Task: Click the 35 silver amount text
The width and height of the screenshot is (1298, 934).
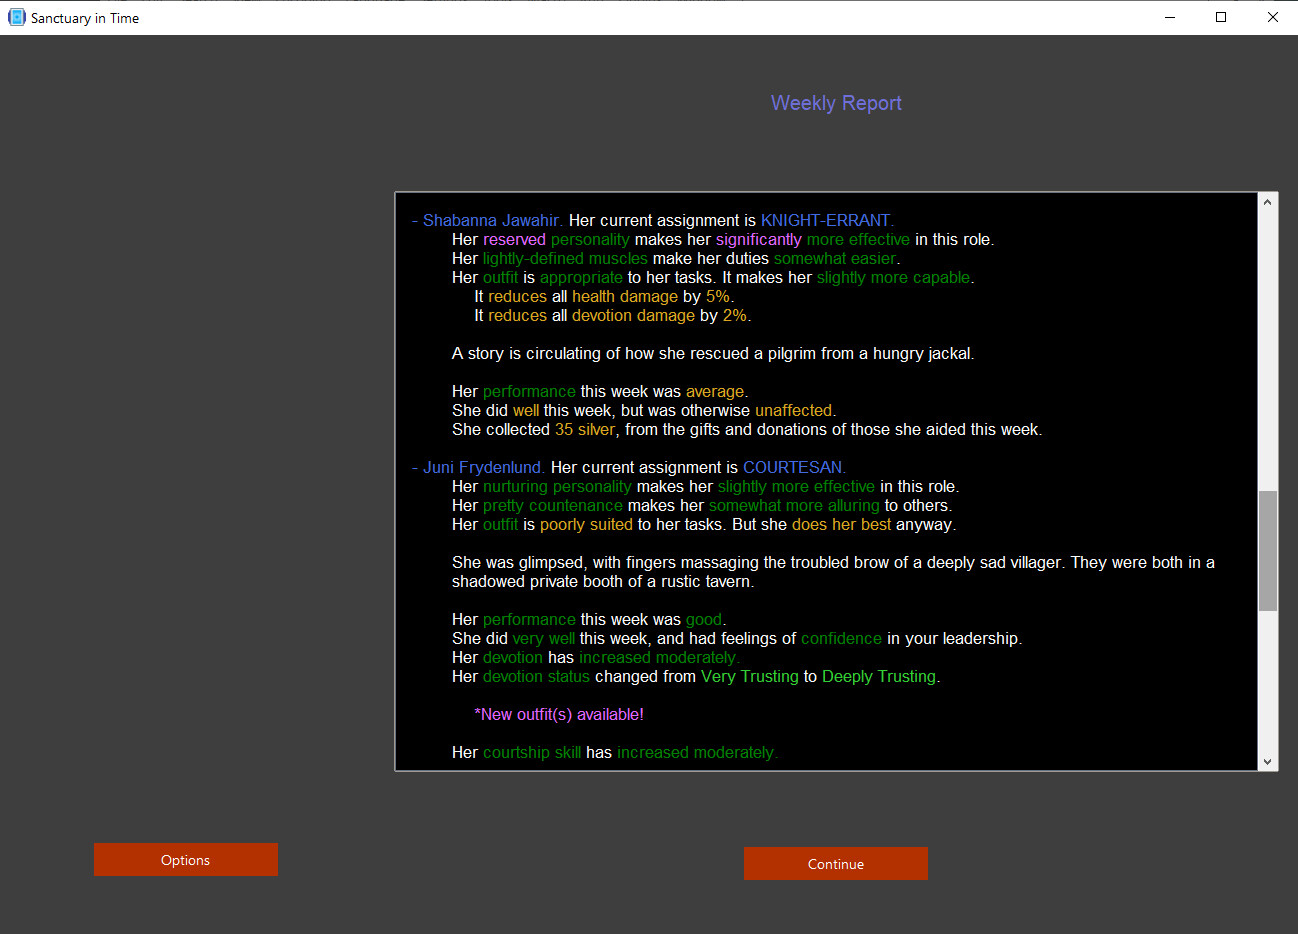Action: pyautogui.click(x=585, y=429)
